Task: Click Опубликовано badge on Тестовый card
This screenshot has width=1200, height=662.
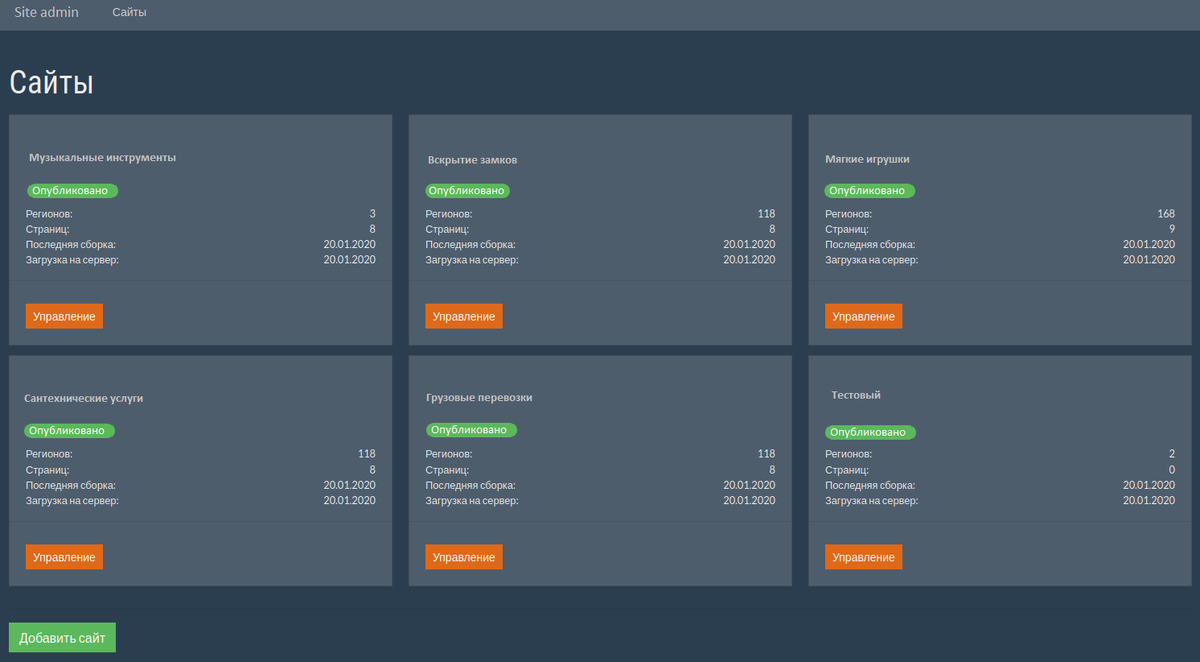Action: click(x=870, y=432)
